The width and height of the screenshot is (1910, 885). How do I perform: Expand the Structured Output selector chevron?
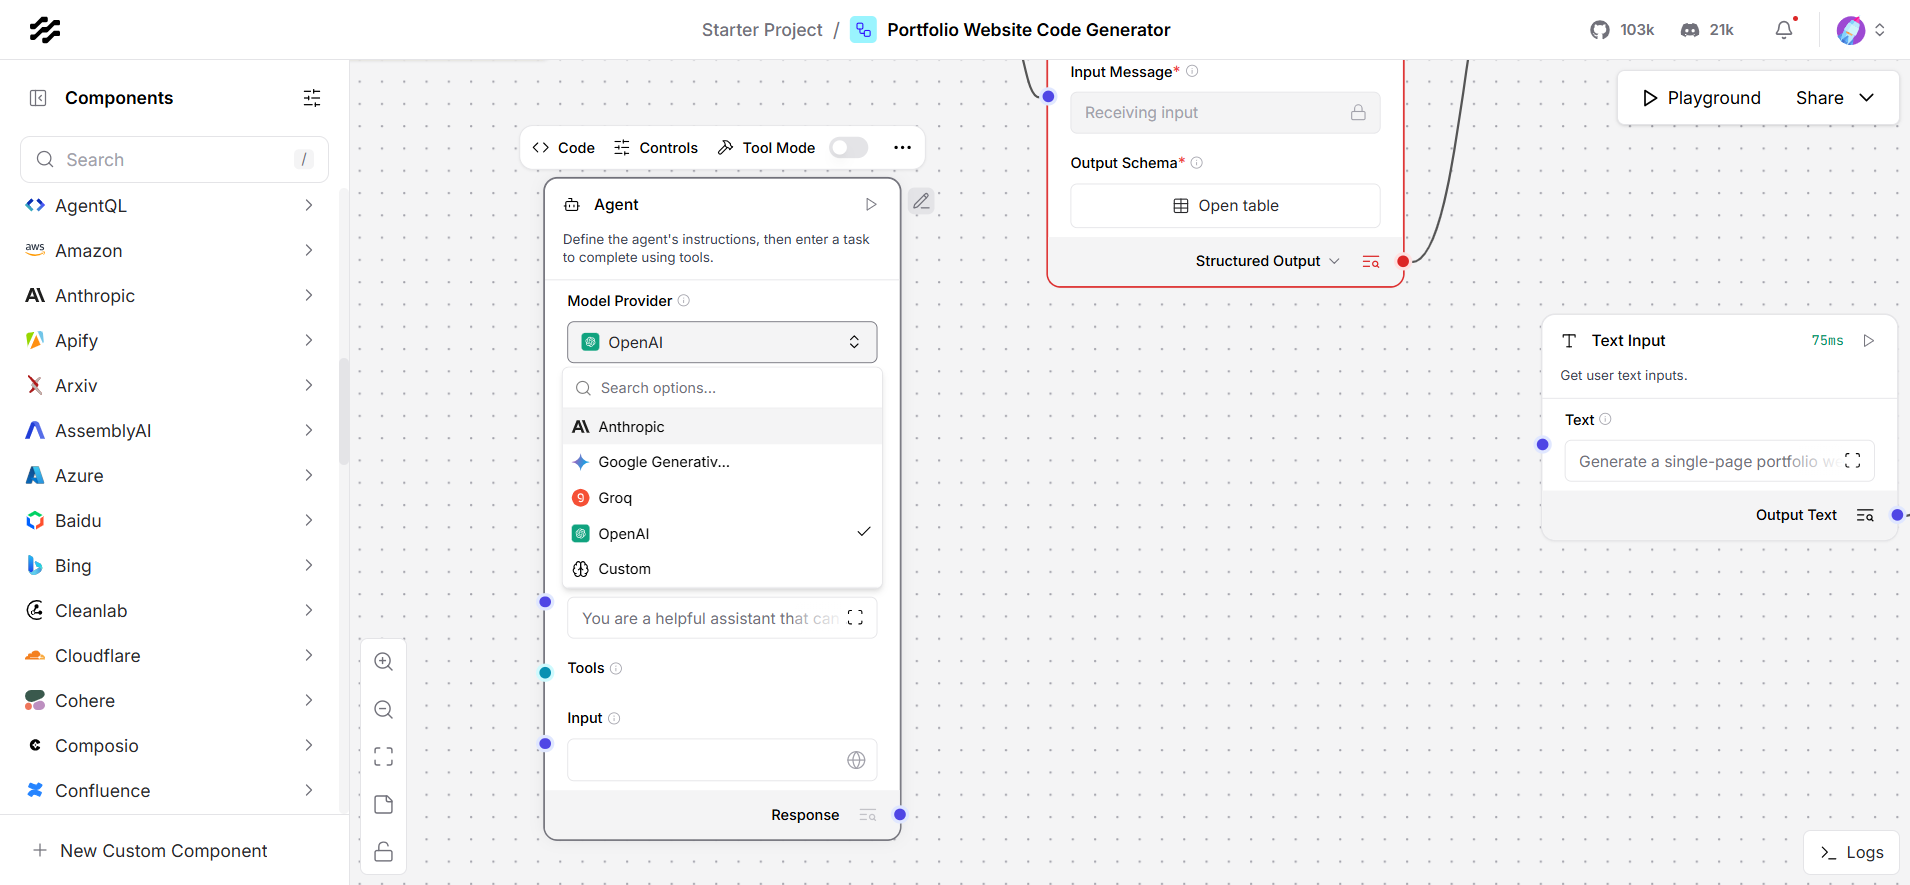pyautogui.click(x=1335, y=261)
